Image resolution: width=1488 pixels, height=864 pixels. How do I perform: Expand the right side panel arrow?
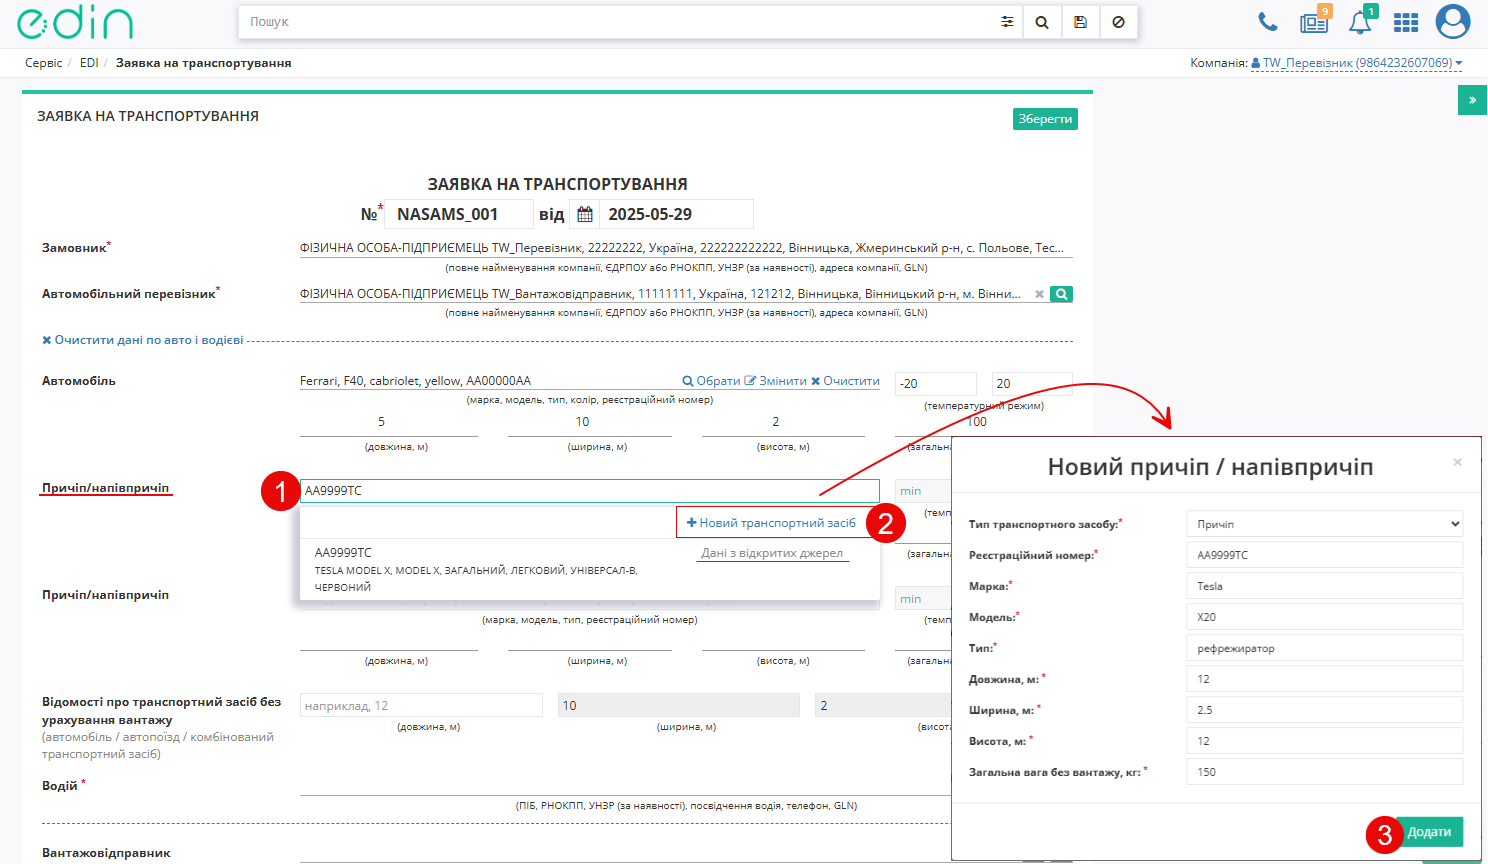pyautogui.click(x=1472, y=100)
